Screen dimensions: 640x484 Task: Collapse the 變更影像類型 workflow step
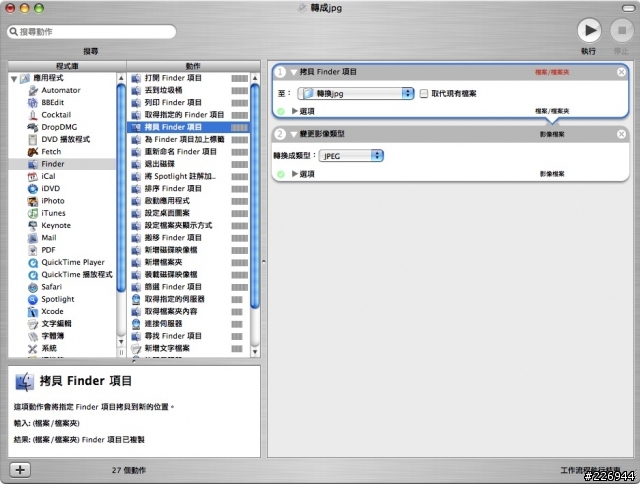click(293, 134)
